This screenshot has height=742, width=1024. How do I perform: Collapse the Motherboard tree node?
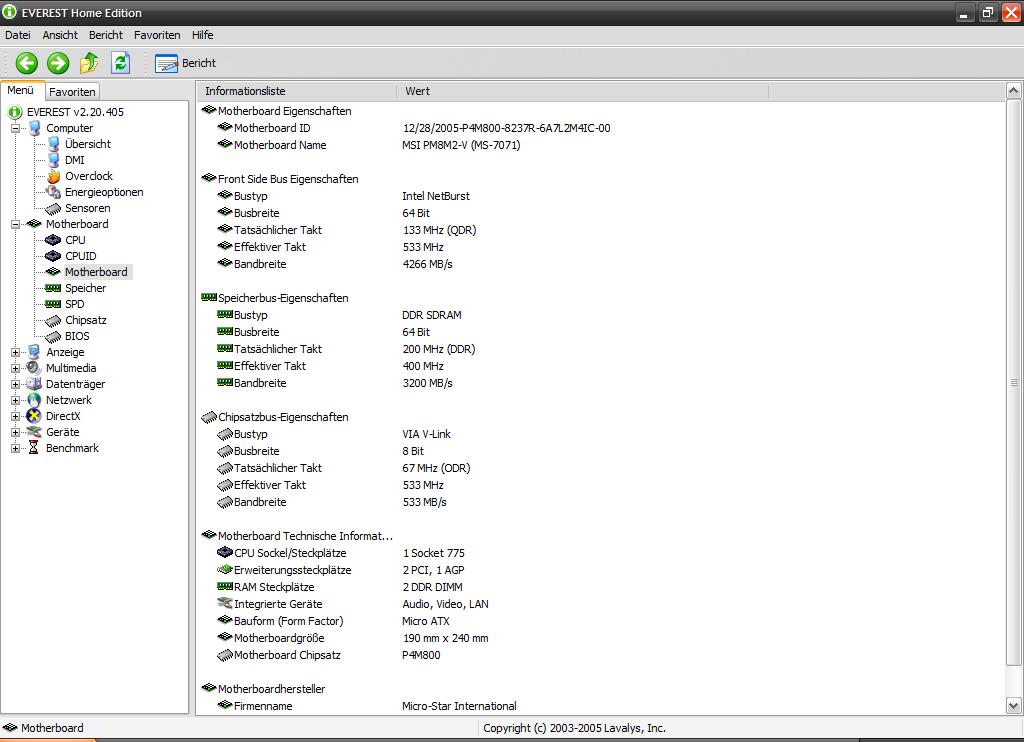click(x=16, y=224)
